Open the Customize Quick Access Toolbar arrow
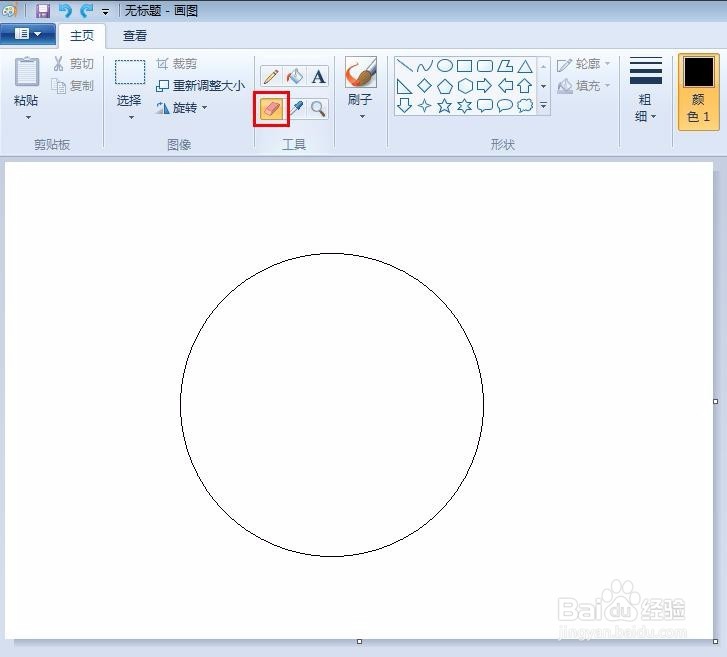This screenshot has height=657, width=727. (x=106, y=12)
